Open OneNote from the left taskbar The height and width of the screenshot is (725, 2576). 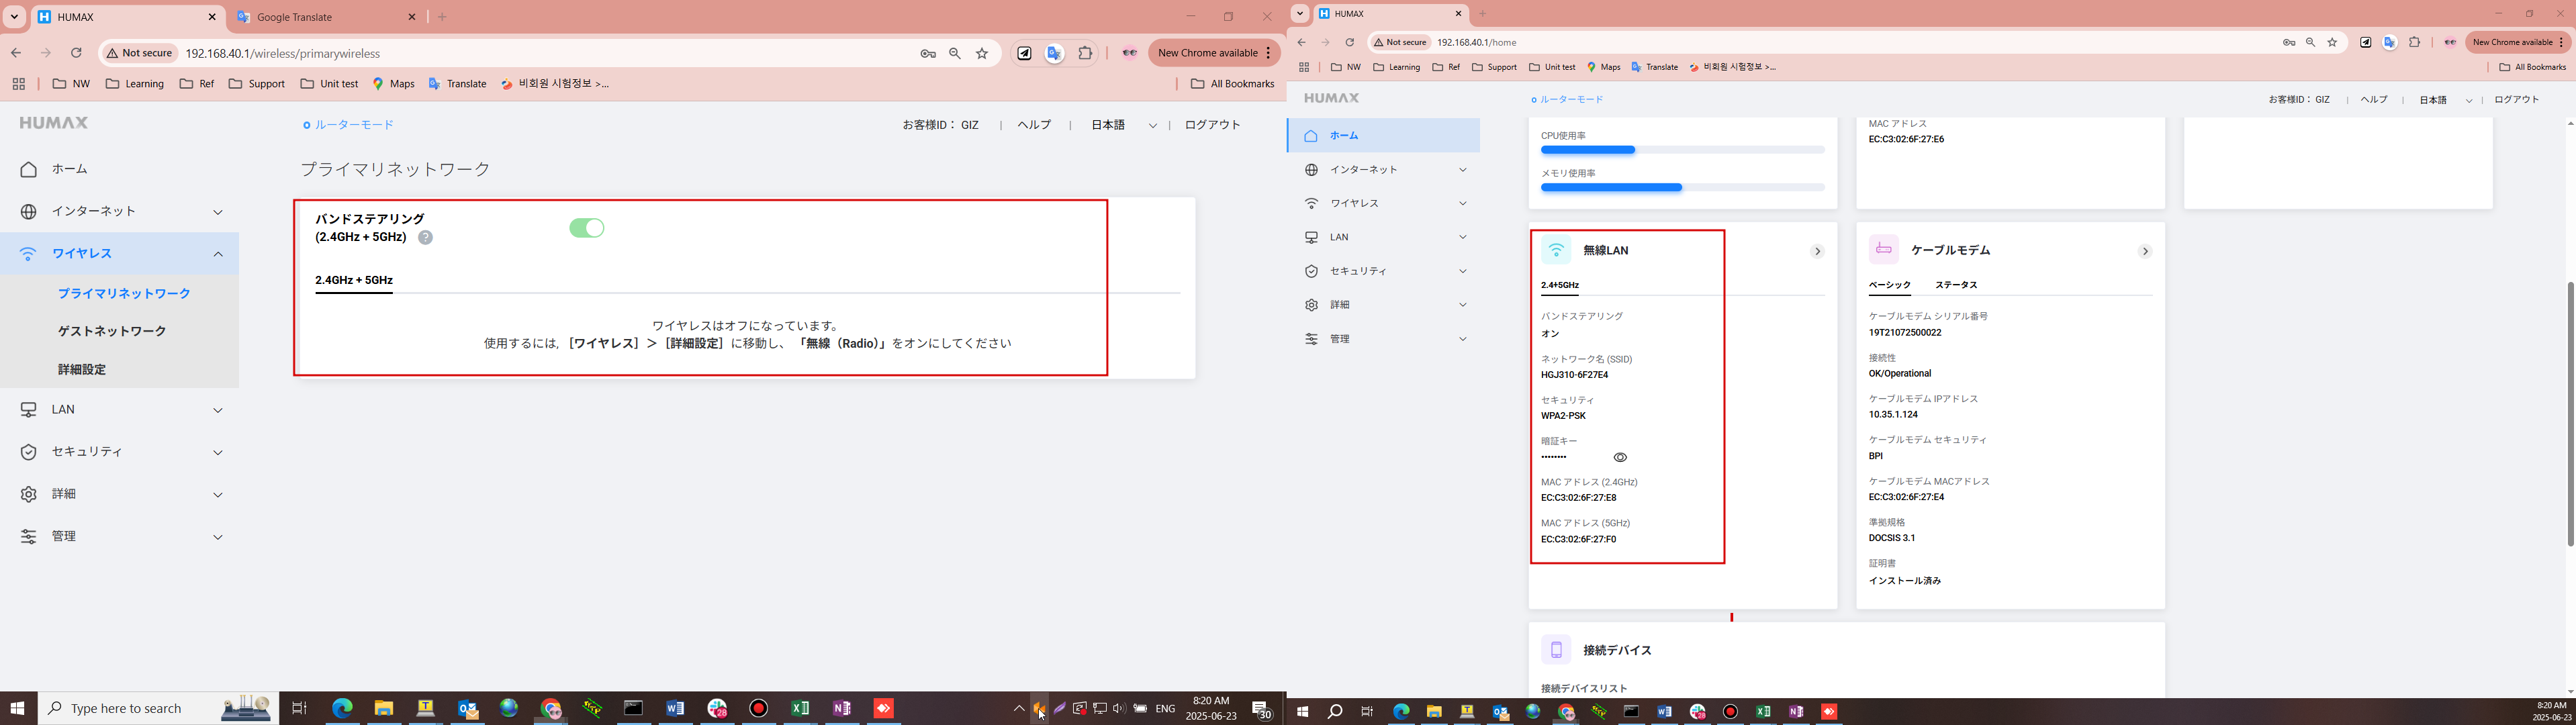842,708
